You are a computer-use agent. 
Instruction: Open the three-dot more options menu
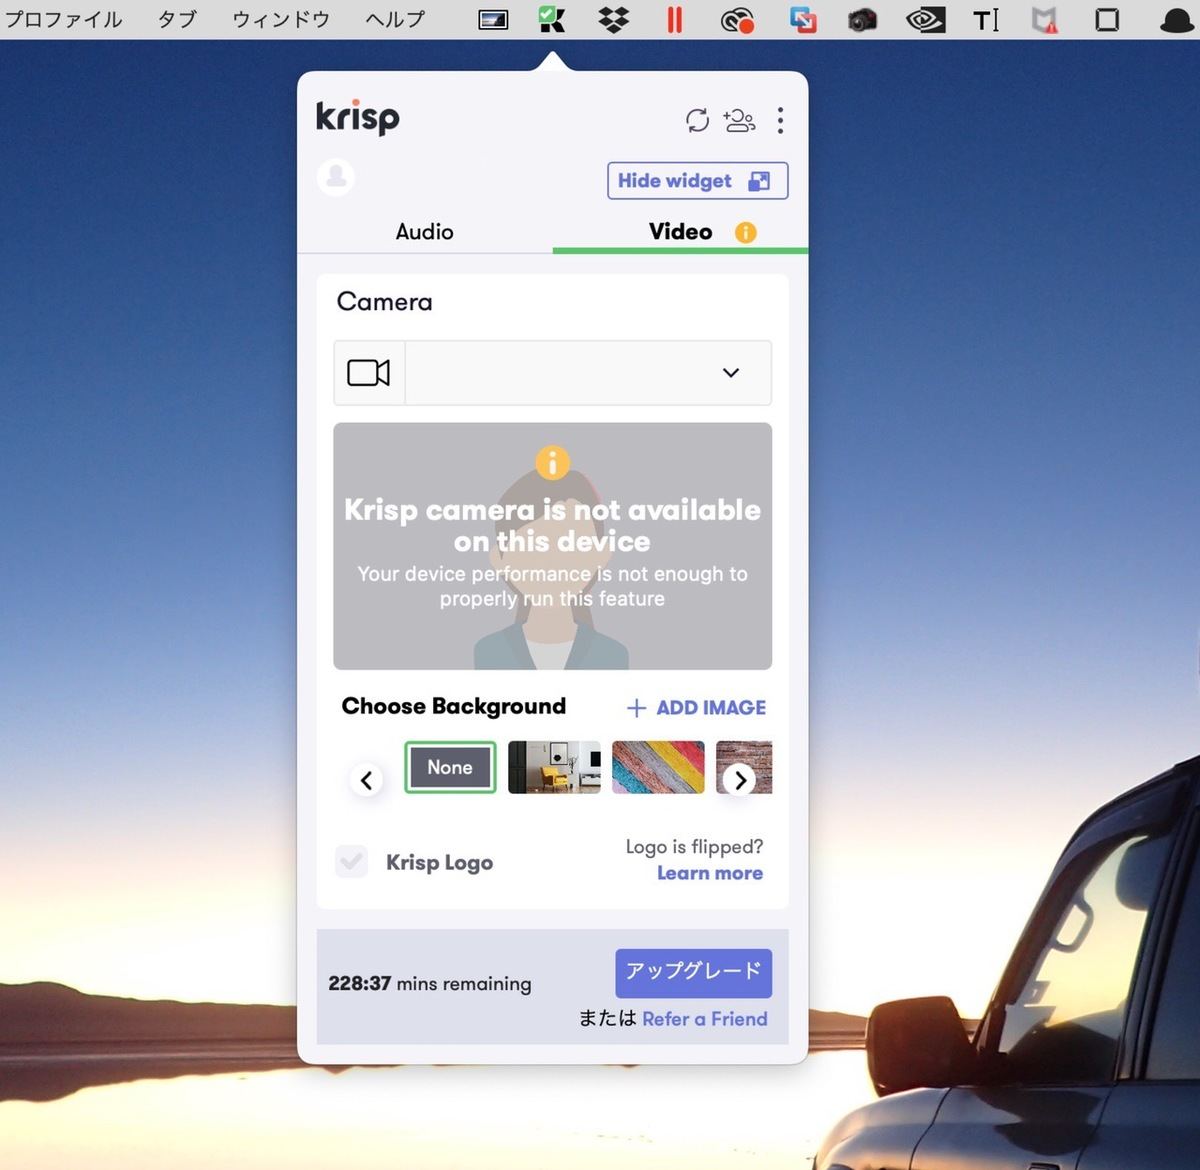(x=780, y=121)
